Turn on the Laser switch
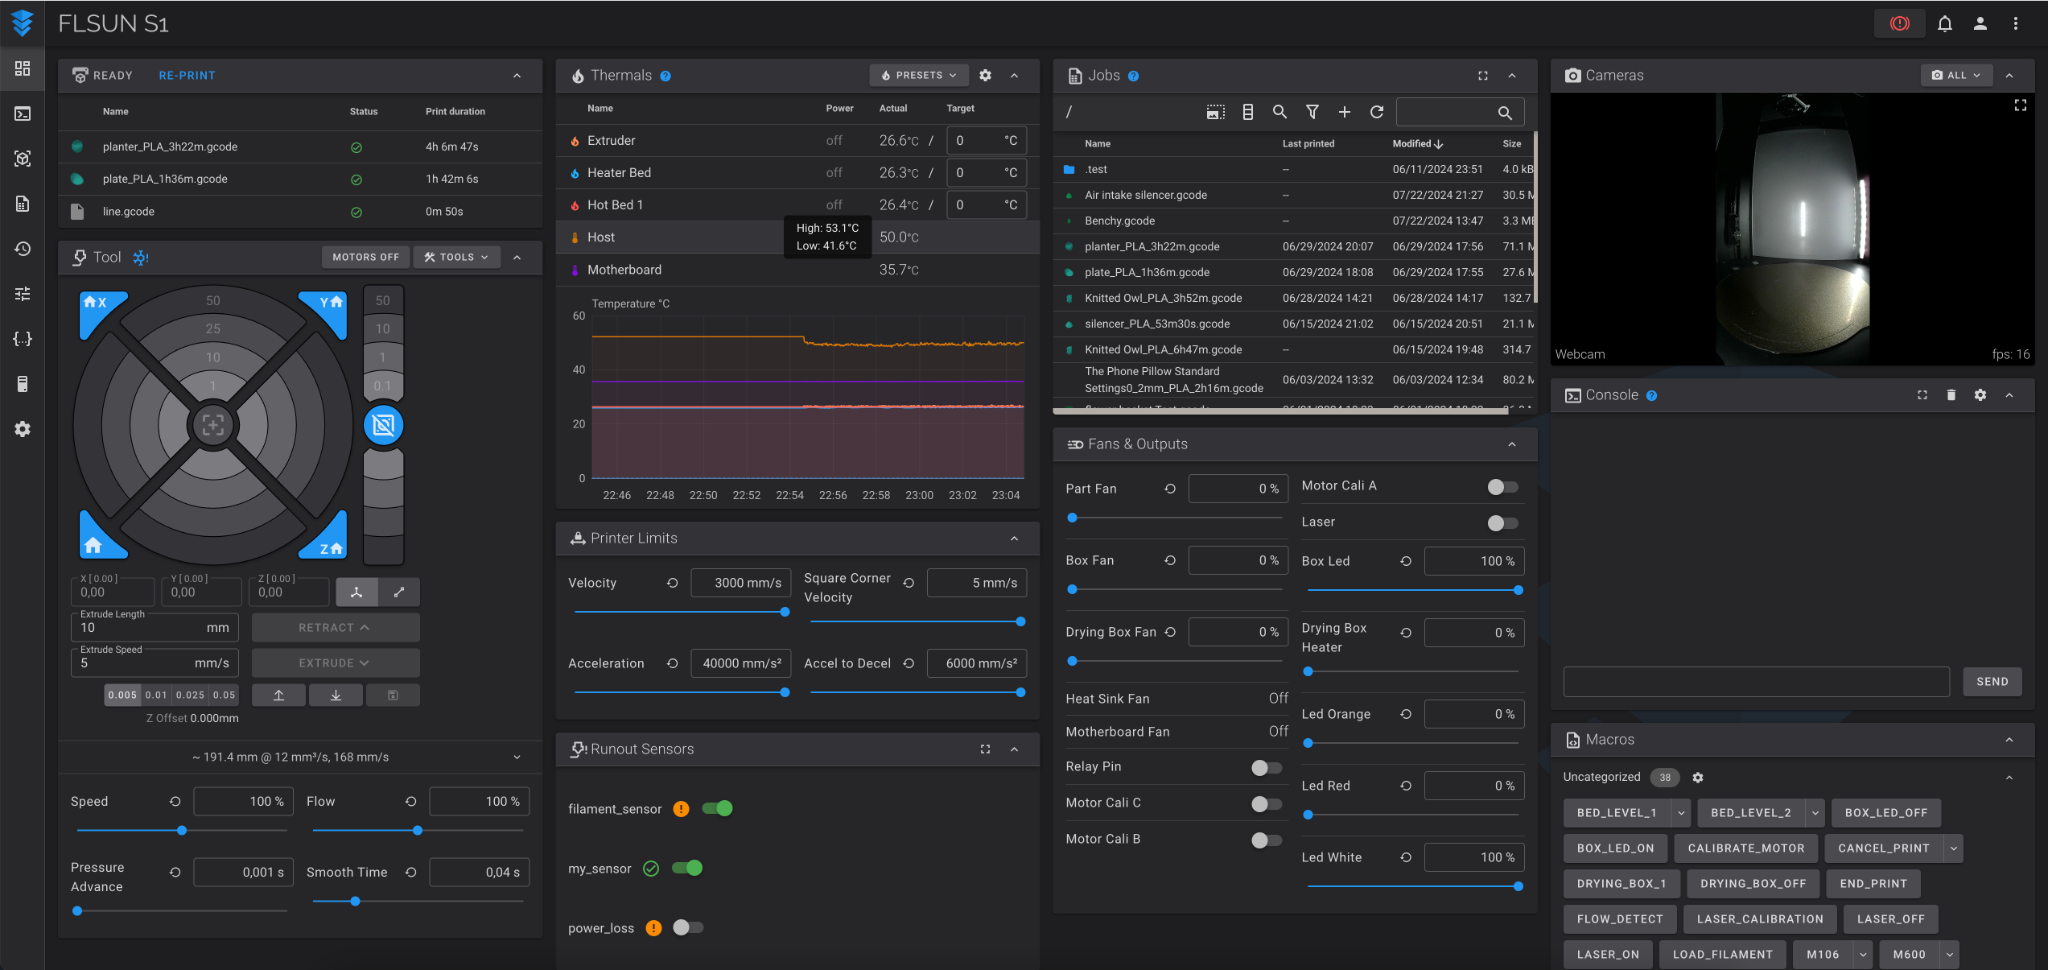Viewport: 2048px width, 970px height. pyautogui.click(x=1502, y=523)
